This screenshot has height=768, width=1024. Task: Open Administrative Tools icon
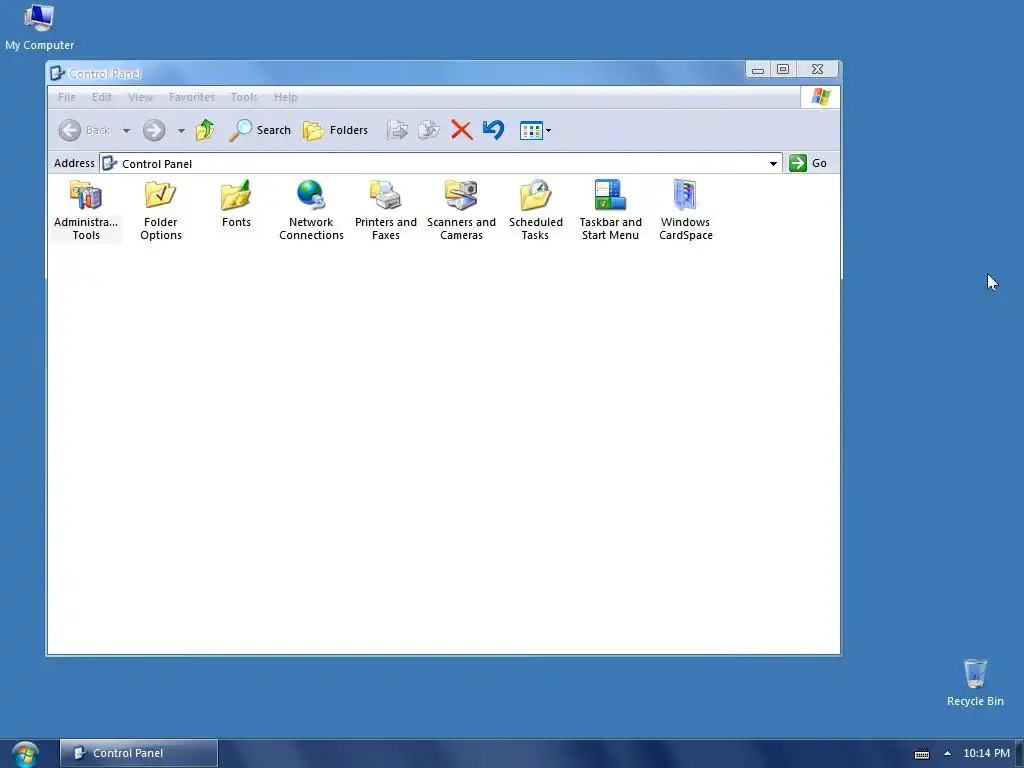[x=86, y=210]
